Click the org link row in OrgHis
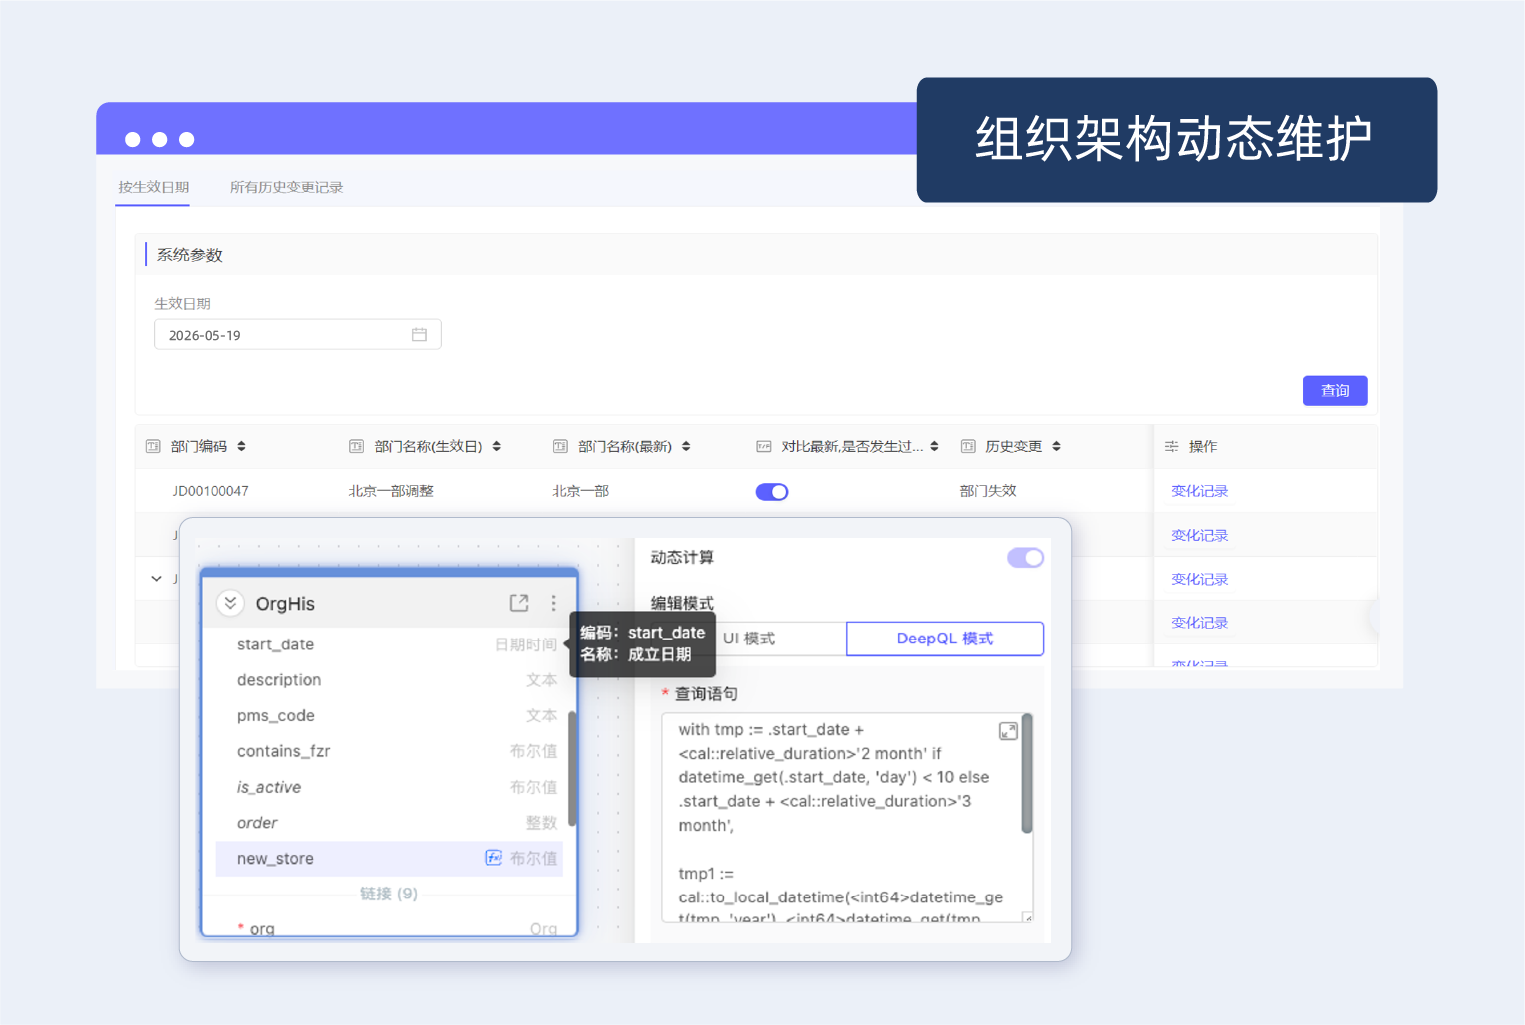Viewport: 1525px width, 1025px height. [x=389, y=928]
